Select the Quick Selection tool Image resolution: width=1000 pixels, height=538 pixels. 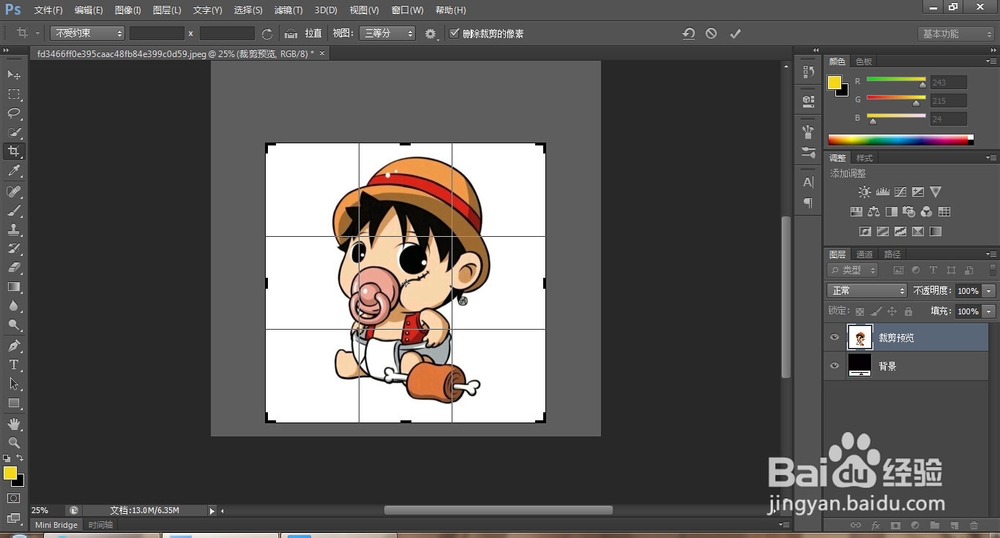(x=13, y=133)
